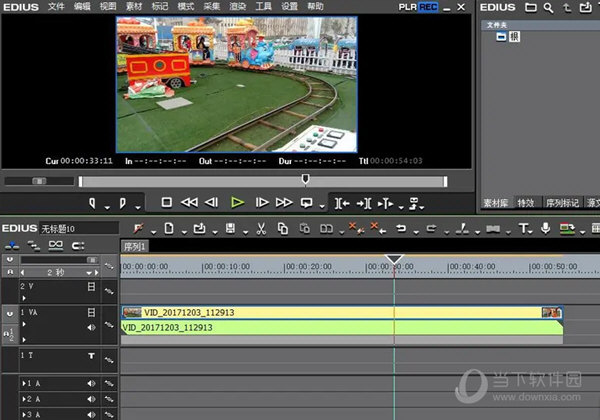The width and height of the screenshot is (600, 420).
Task: Click the Create title T icon
Action: click(523, 228)
